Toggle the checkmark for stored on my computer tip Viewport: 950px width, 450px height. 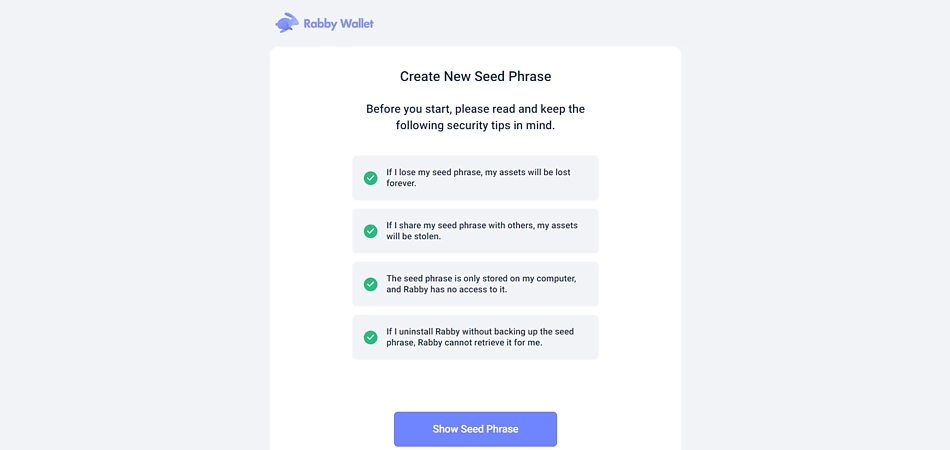[x=370, y=284]
